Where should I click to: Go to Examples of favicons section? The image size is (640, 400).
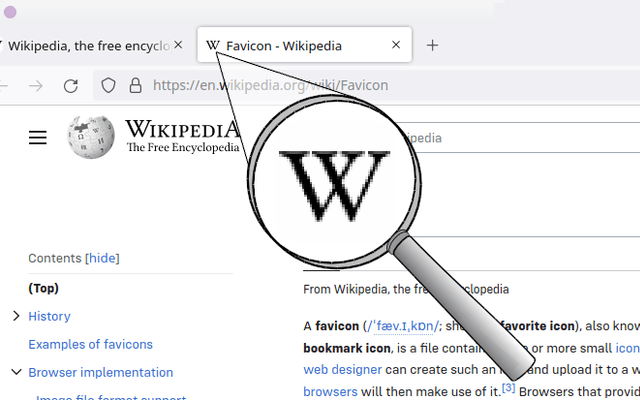(x=90, y=344)
